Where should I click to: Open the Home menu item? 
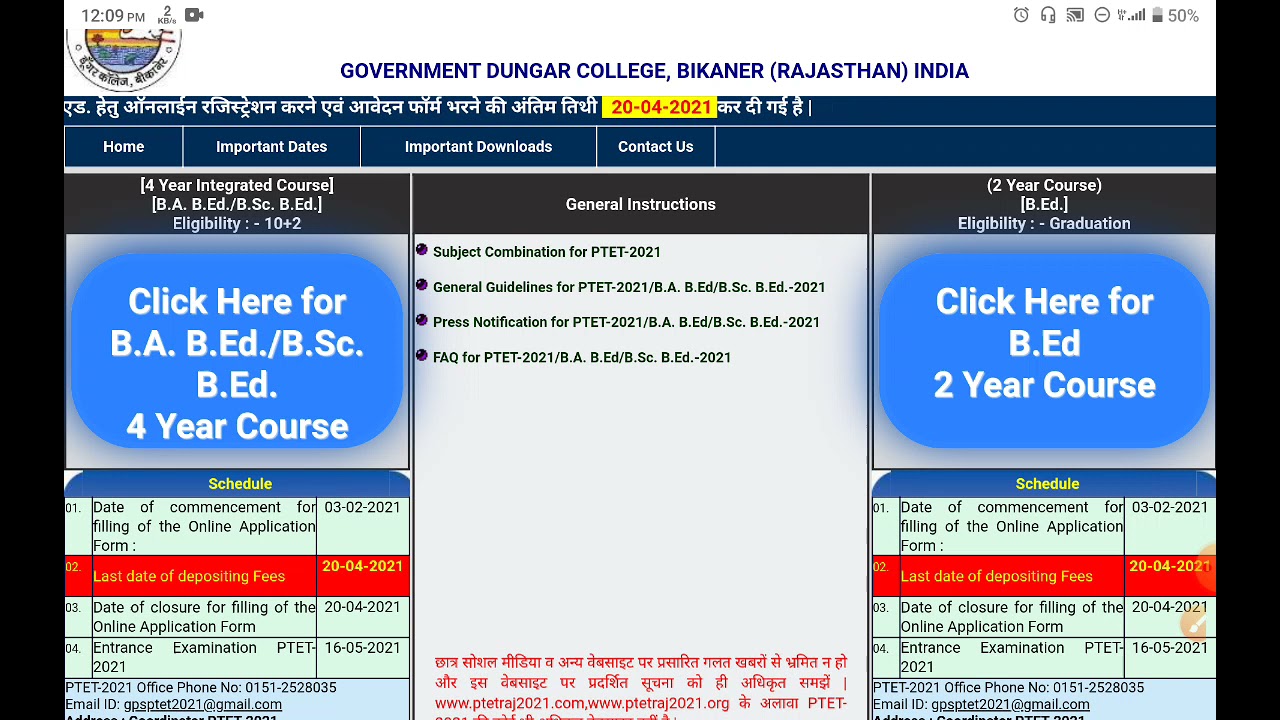[x=123, y=147]
